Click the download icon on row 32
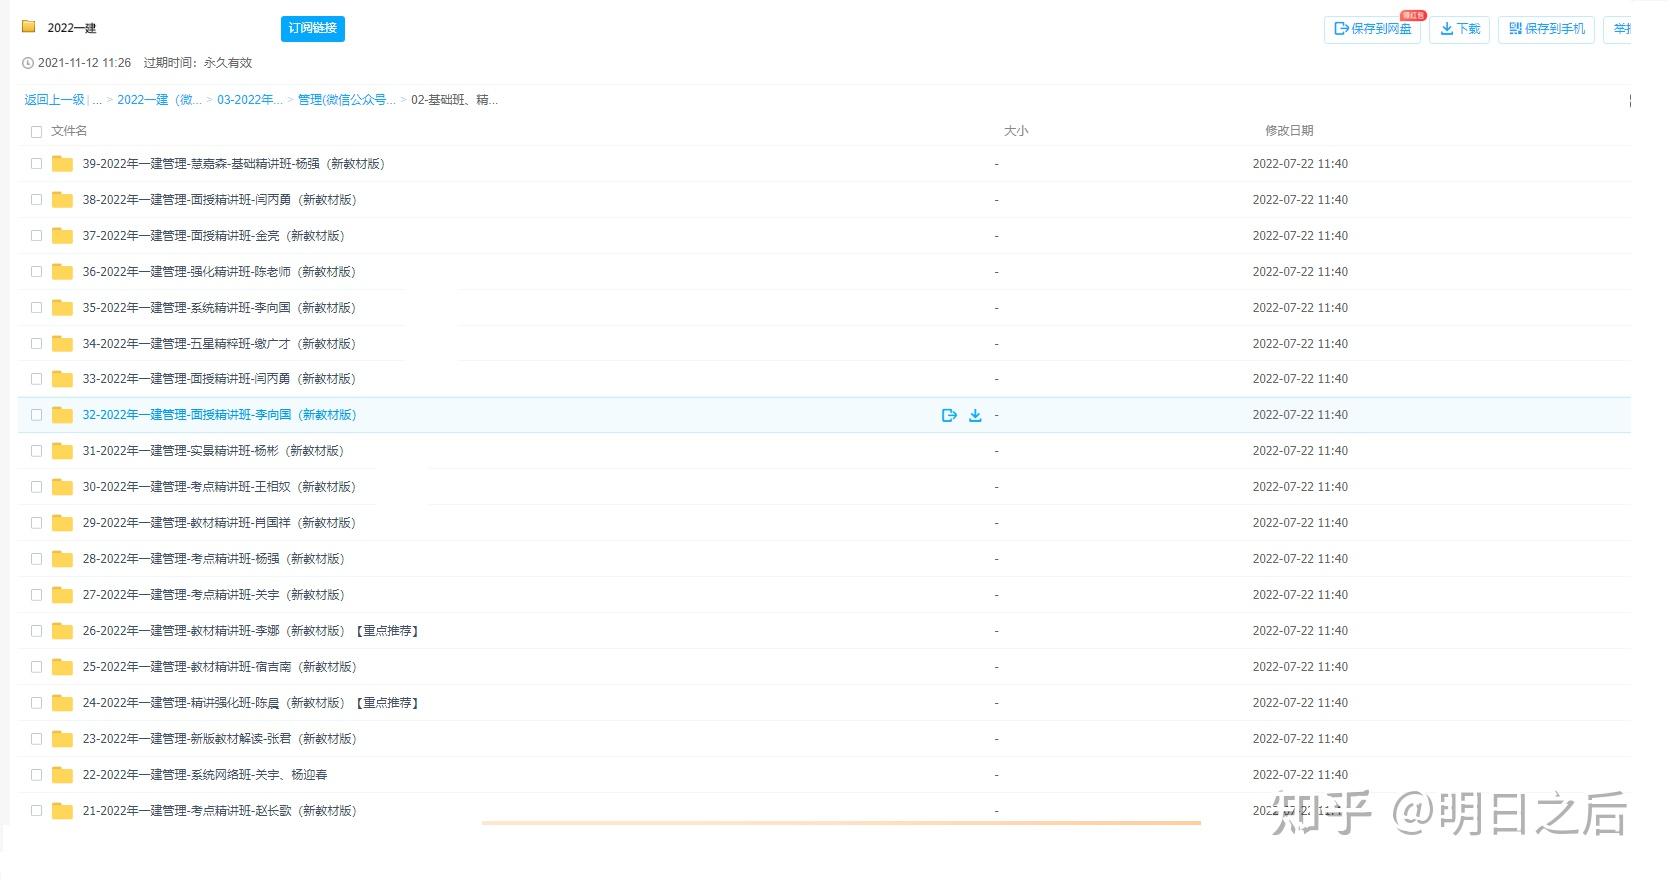Viewport: 1670px width, 880px height. pos(975,415)
